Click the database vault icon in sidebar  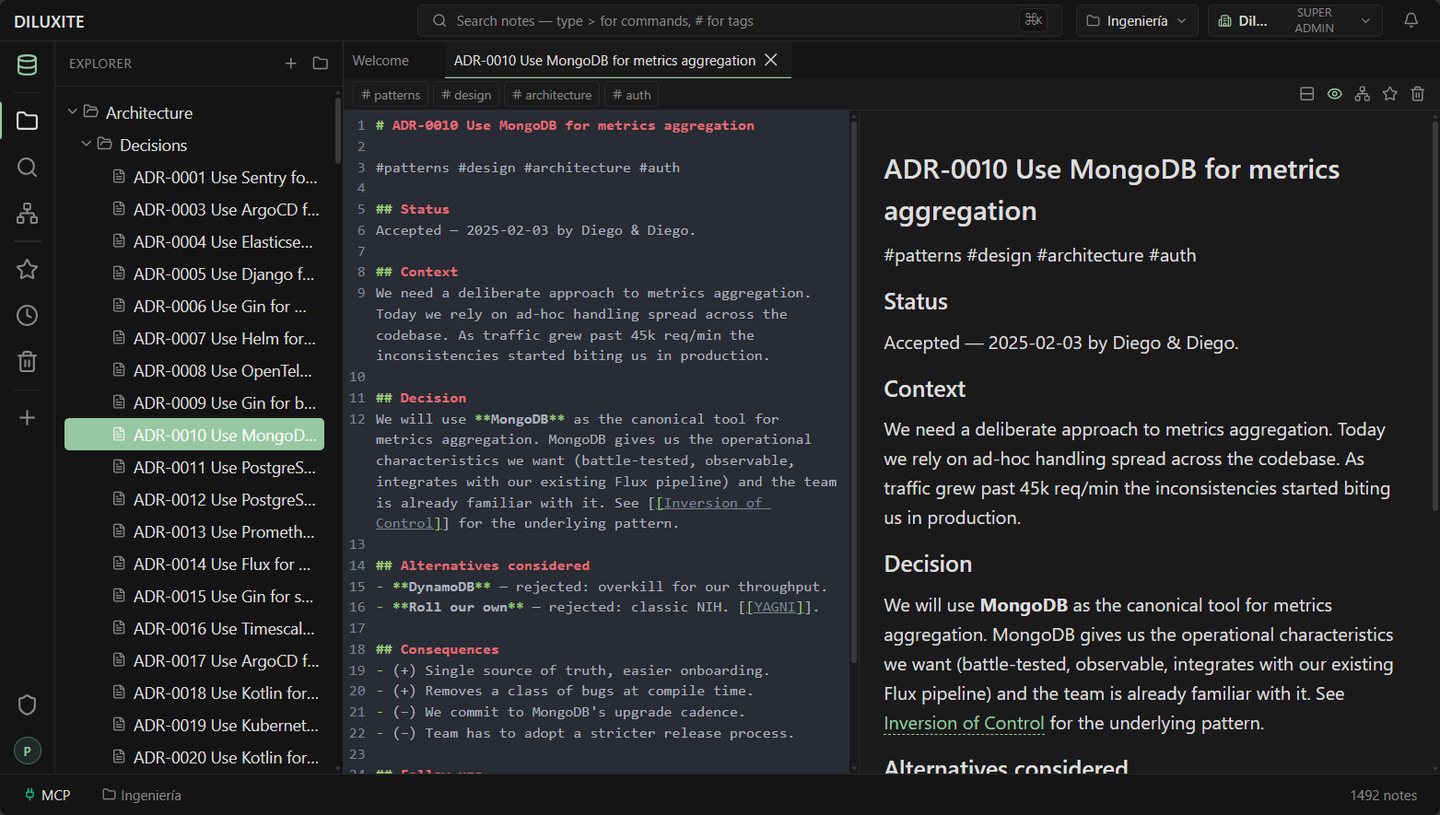click(27, 65)
